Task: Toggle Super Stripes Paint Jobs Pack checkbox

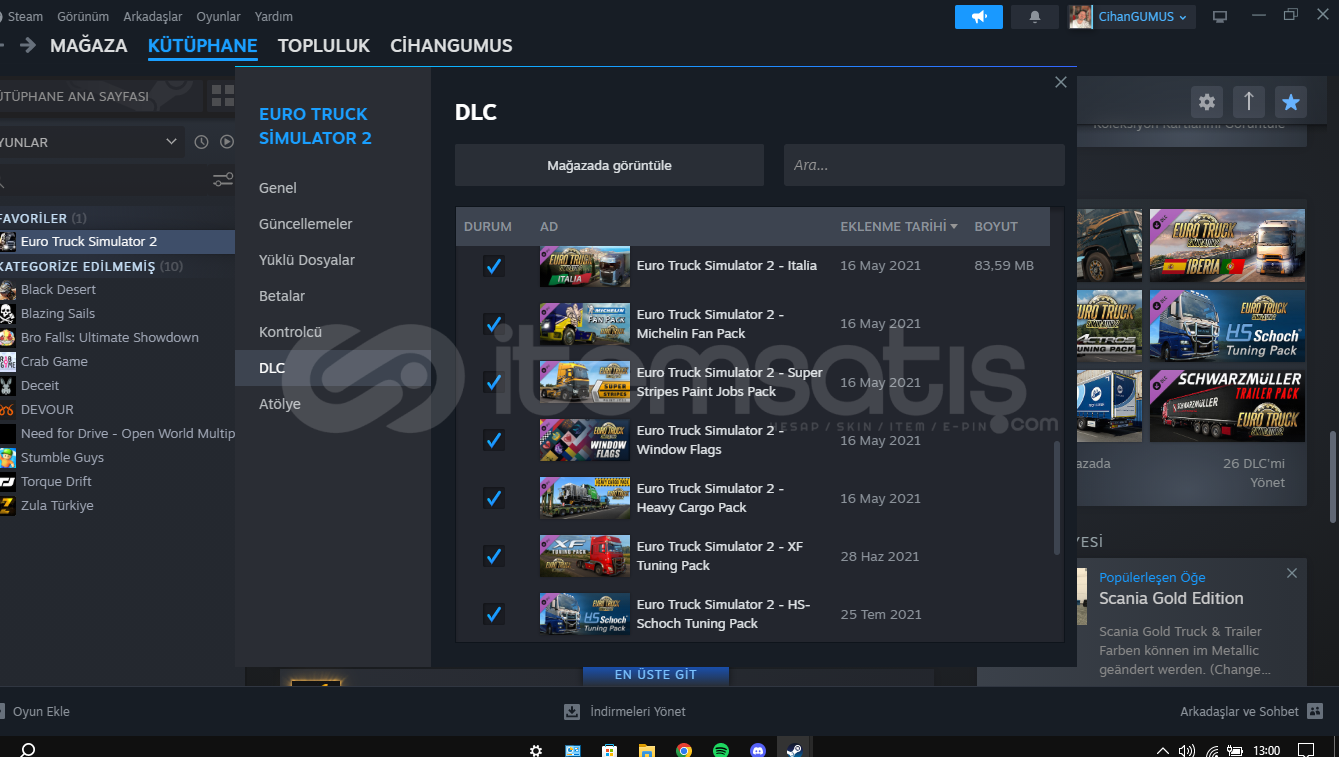Action: (493, 382)
